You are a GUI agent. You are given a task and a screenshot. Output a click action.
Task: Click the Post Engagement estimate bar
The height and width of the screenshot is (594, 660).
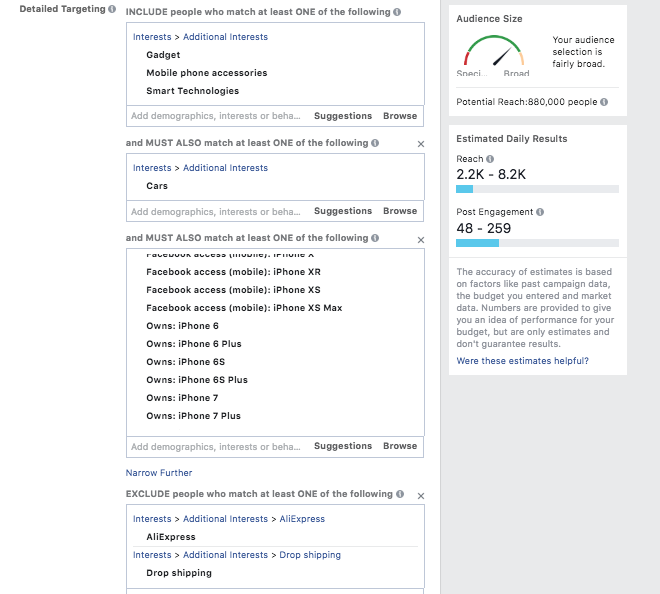point(538,243)
